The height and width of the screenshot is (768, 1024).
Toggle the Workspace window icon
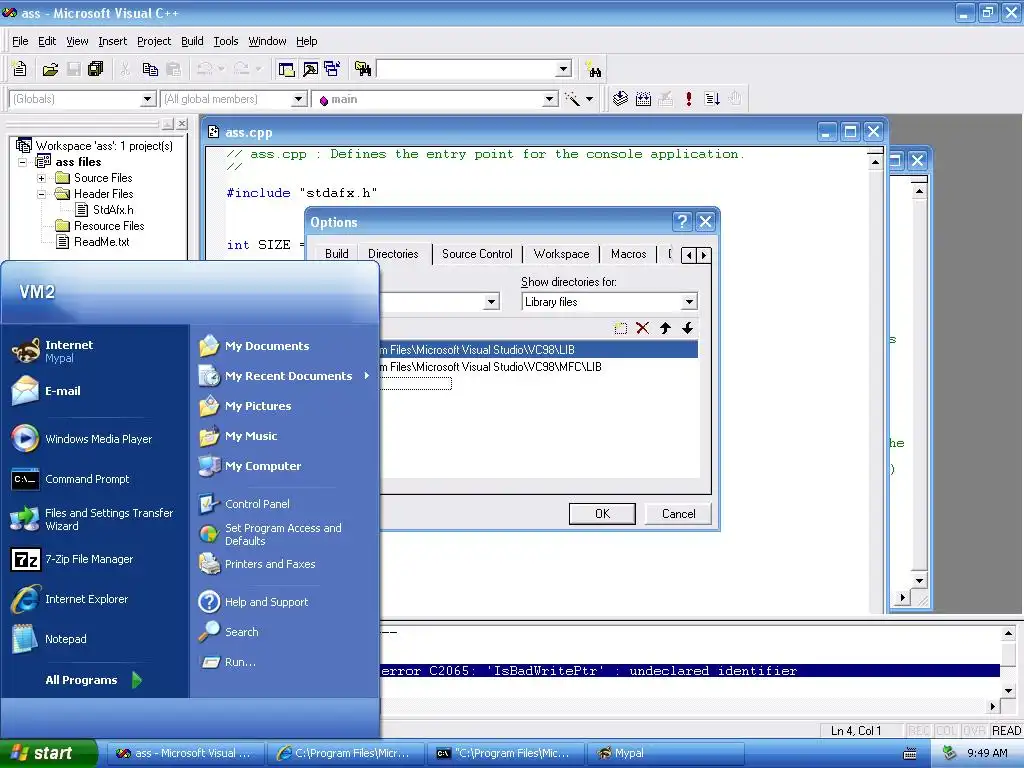pos(286,69)
